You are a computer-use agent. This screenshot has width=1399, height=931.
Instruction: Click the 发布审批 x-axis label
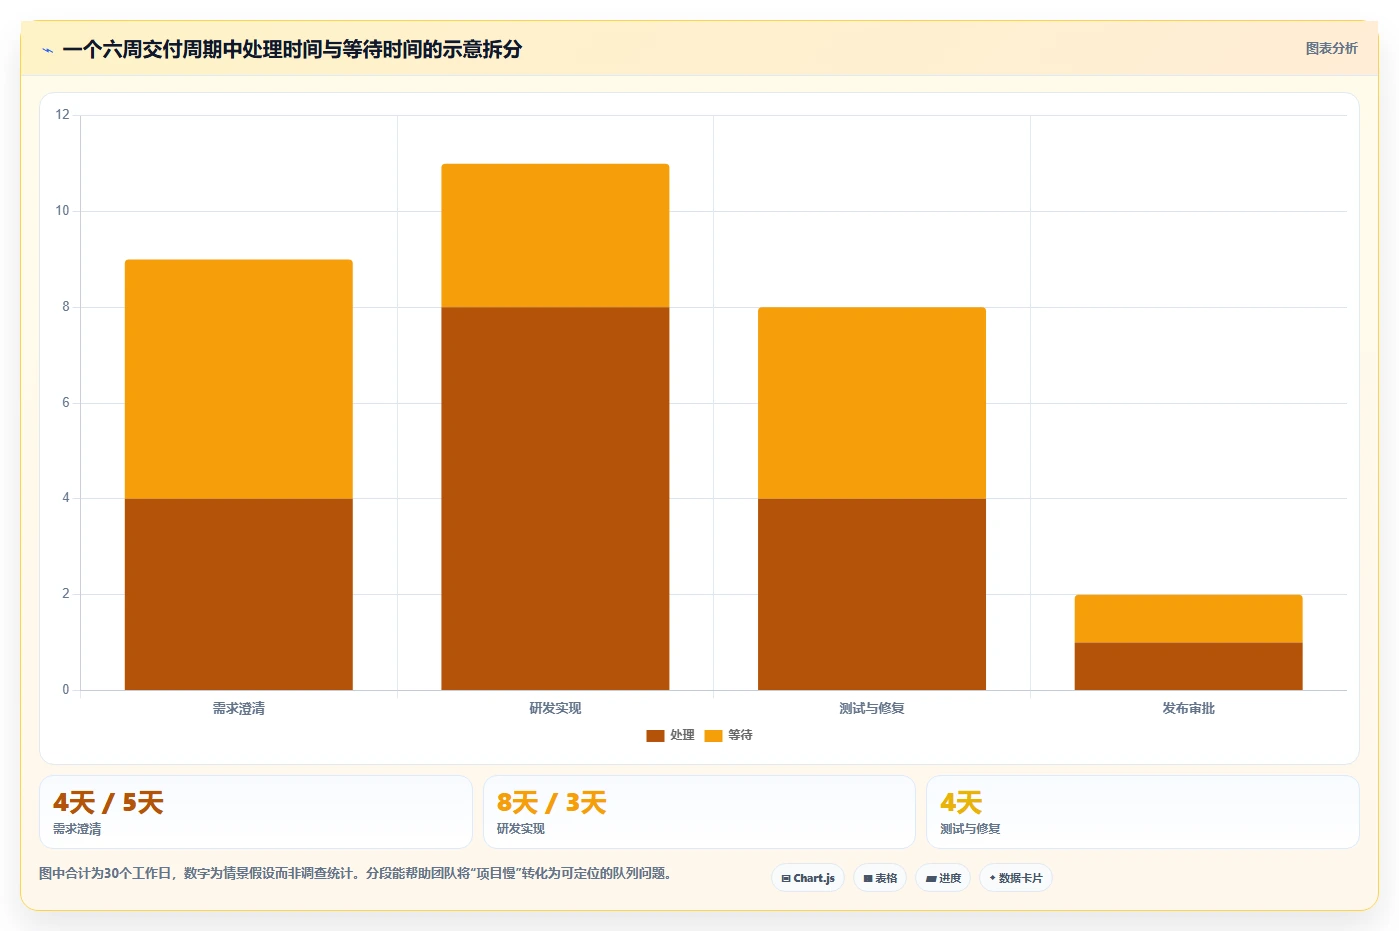coord(1188,708)
